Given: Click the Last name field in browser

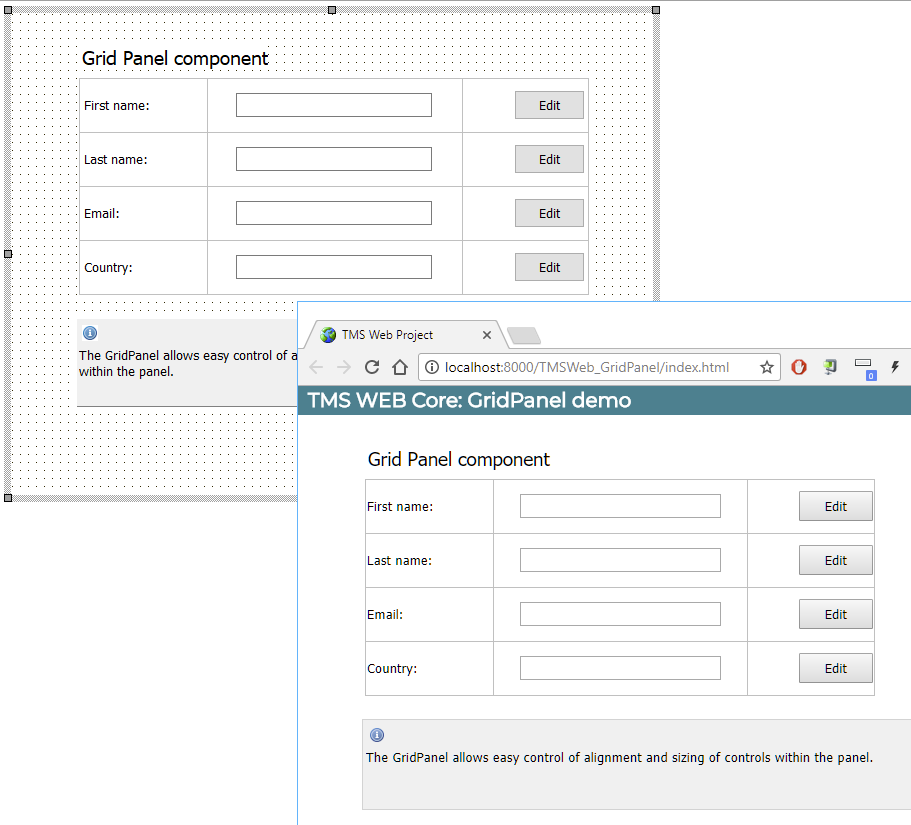Looking at the screenshot, I should click(620, 560).
